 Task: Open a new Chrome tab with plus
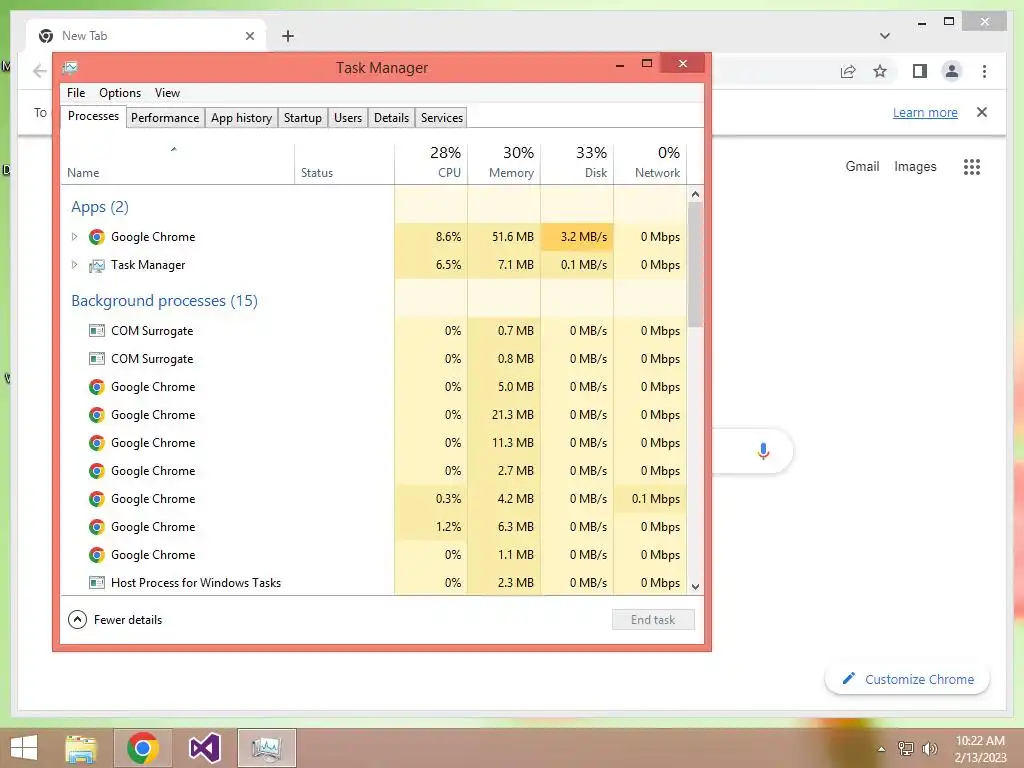coord(288,36)
